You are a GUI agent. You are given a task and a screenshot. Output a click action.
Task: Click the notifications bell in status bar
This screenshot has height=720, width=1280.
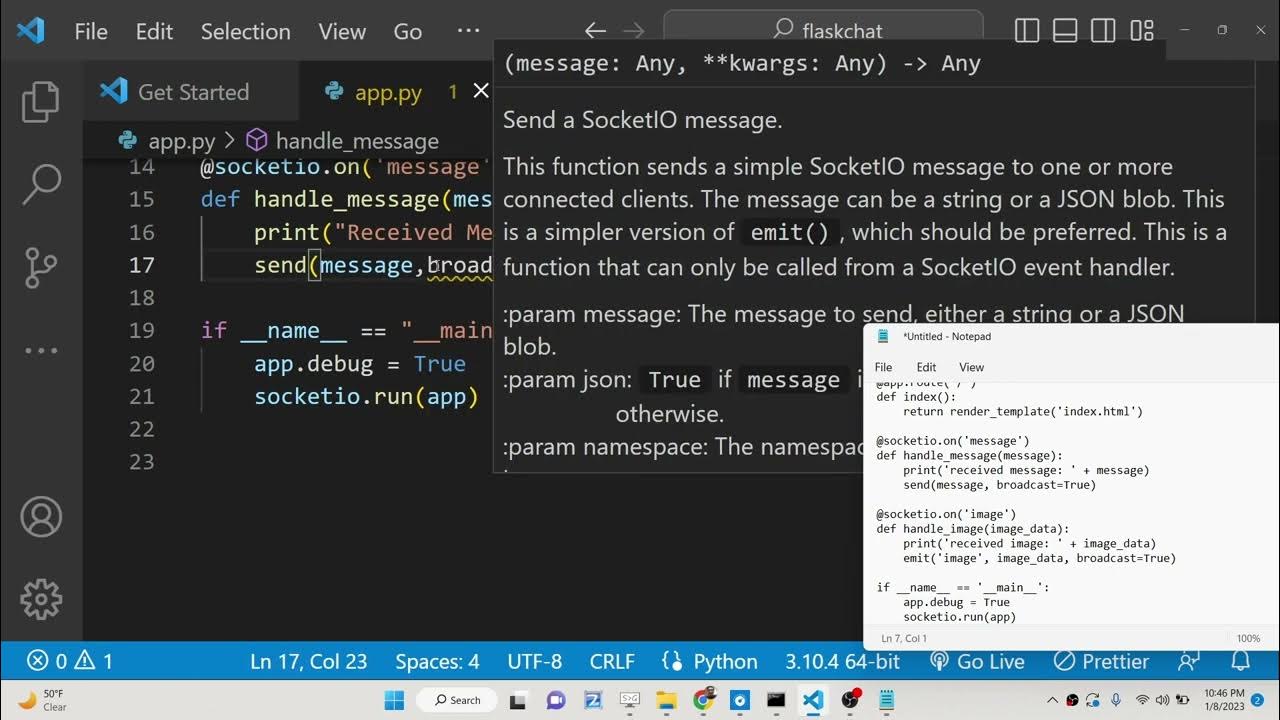pos(1240,661)
